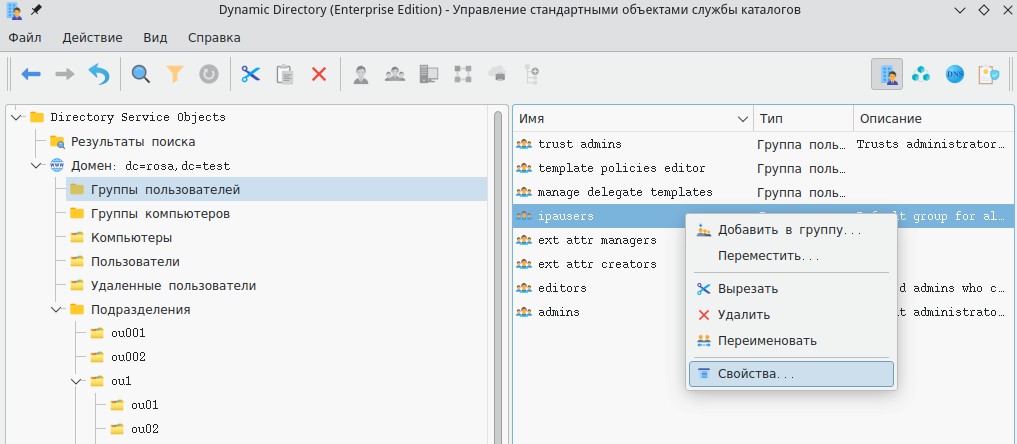Image resolution: width=1017 pixels, height=444 pixels.
Task: Click the red X delete toolbar icon
Action: [x=319, y=74]
